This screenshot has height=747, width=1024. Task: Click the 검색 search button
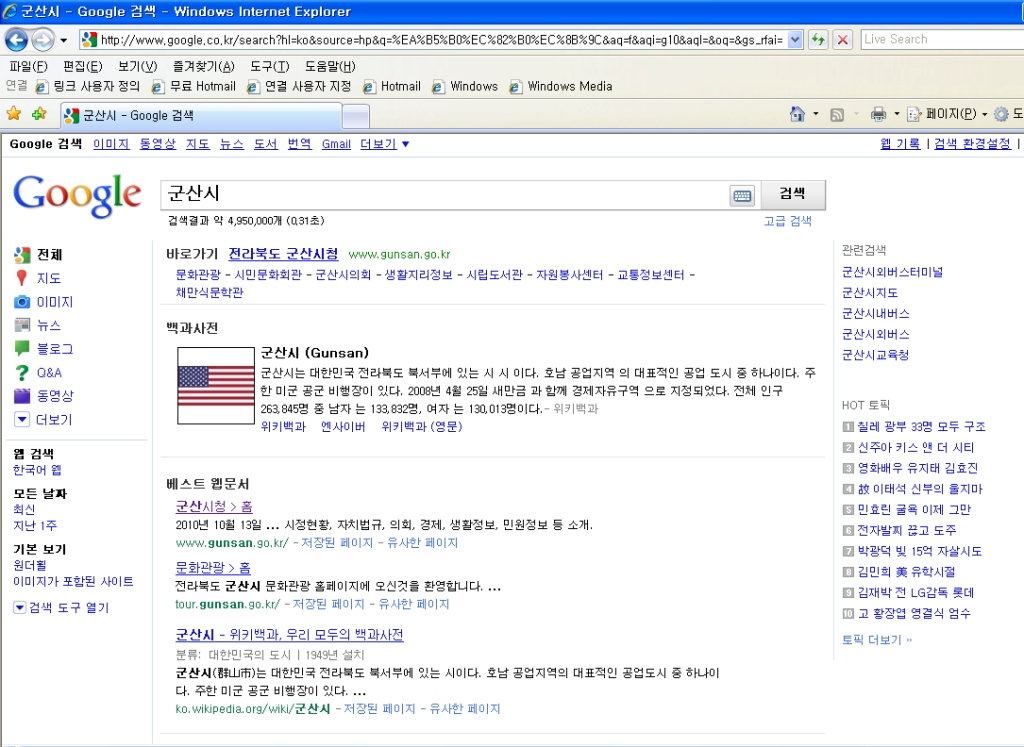[792, 194]
